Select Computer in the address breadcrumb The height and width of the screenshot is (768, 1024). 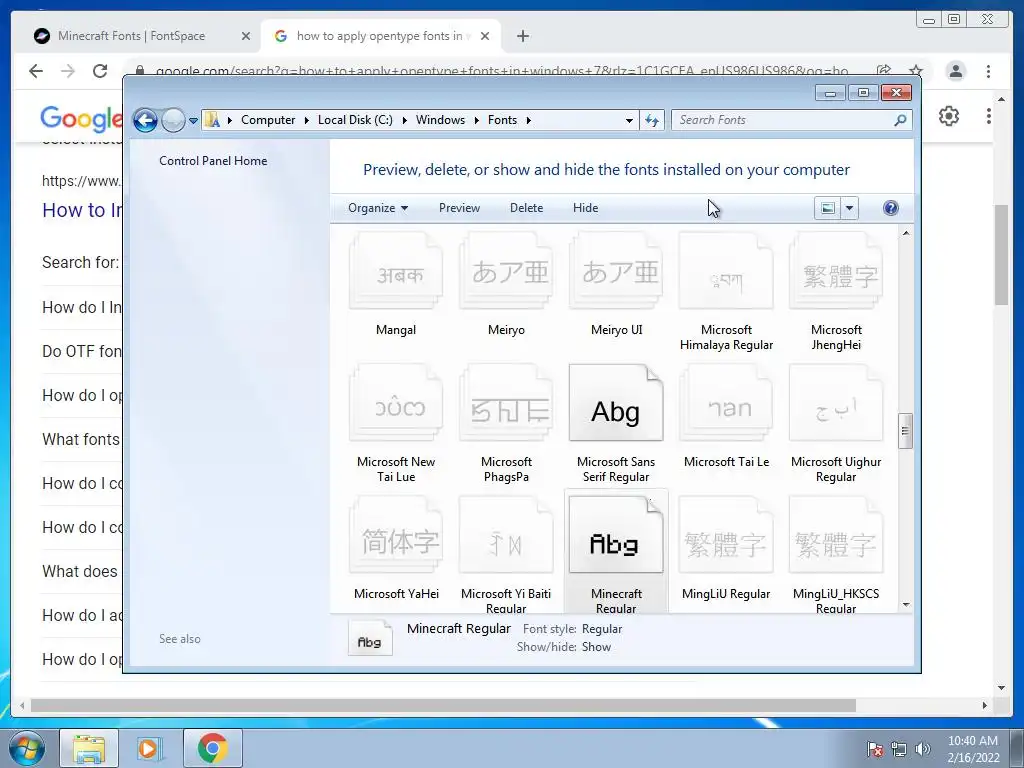(x=268, y=120)
